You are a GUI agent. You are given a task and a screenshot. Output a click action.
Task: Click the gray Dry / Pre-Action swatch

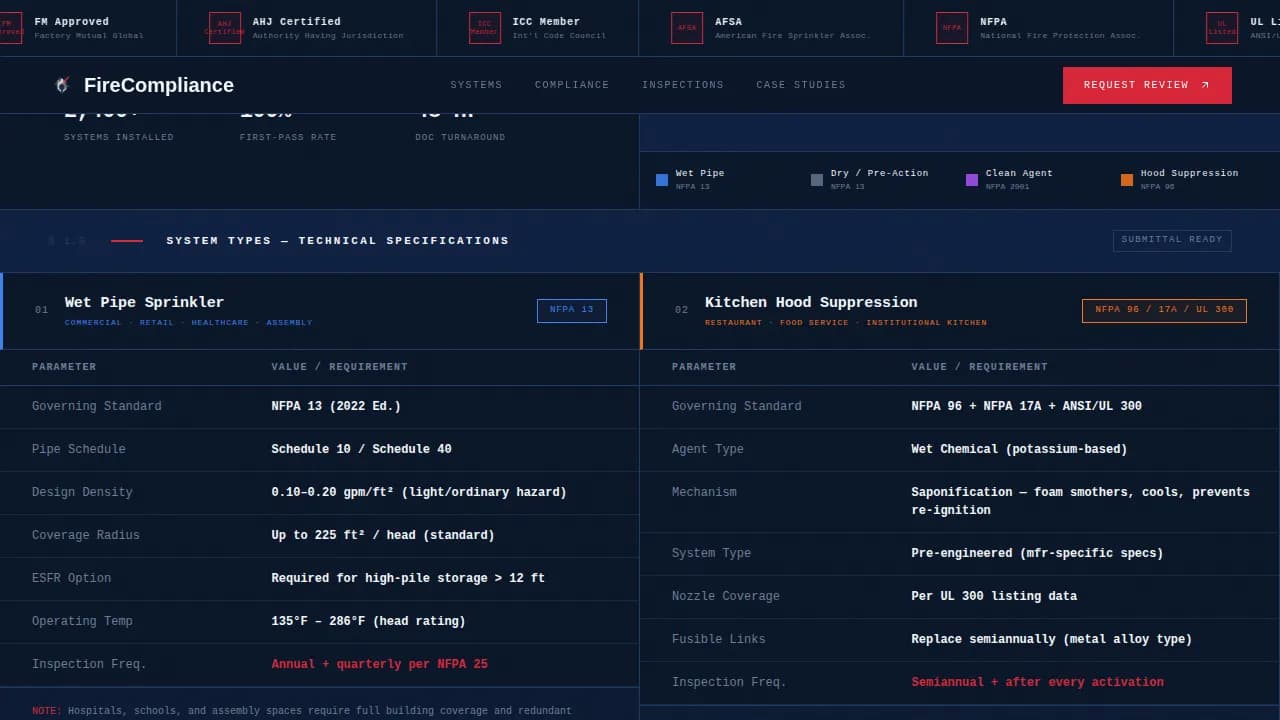coord(817,180)
